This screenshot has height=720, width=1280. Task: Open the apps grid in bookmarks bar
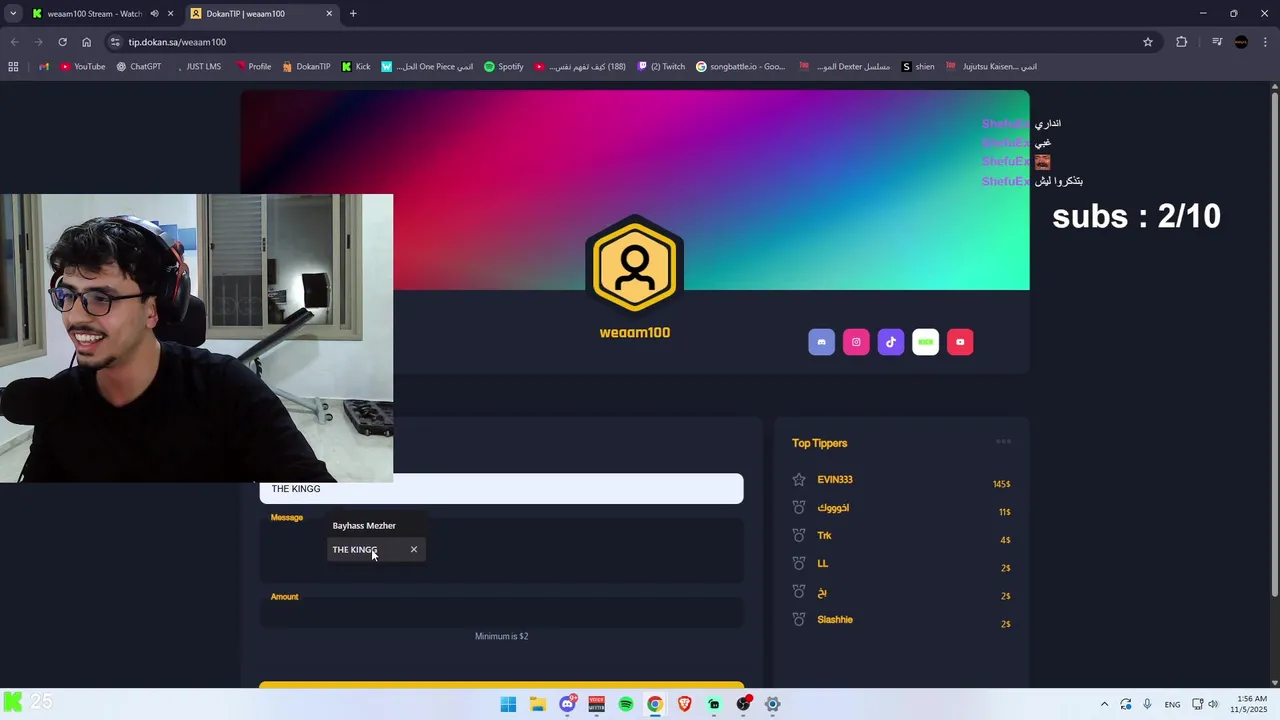pos(13,67)
